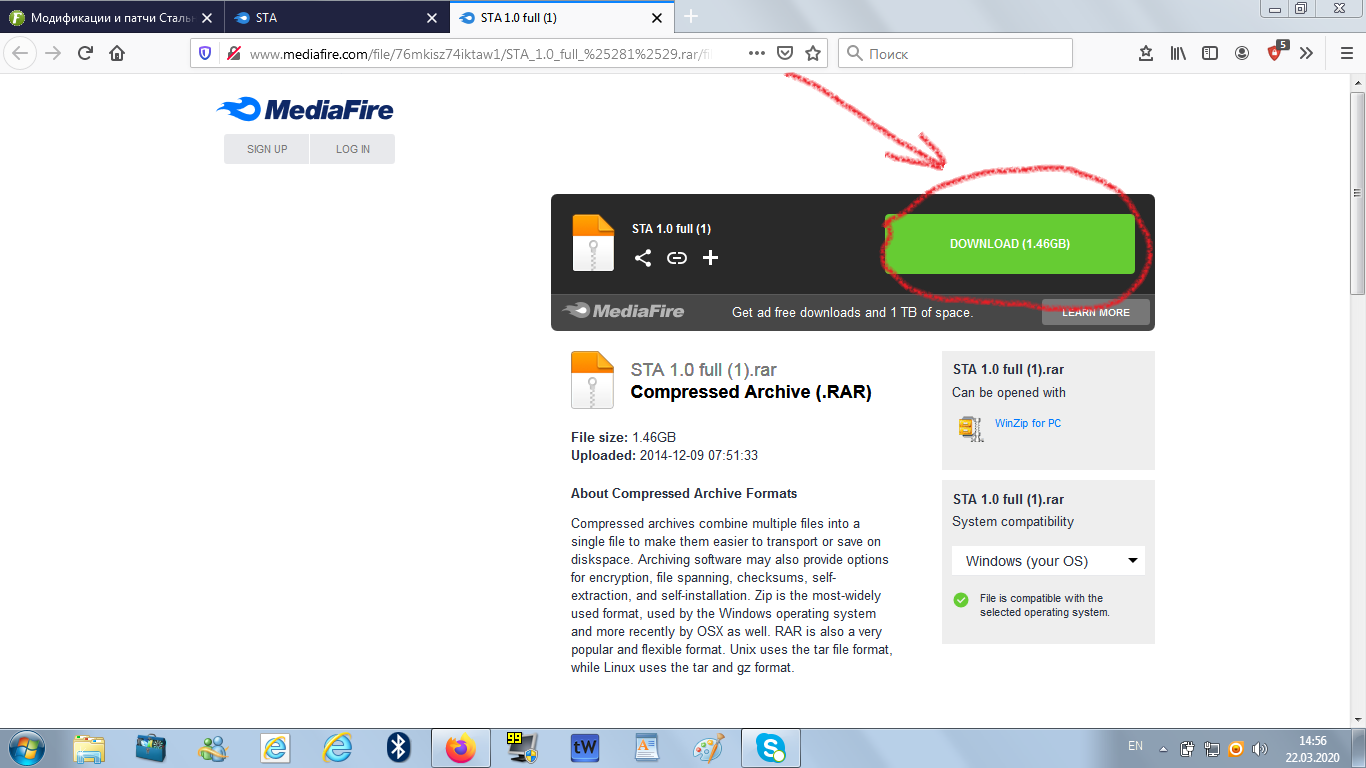The width and height of the screenshot is (1366, 768).
Task: Click the Firefox taskbar icon
Action: point(461,748)
